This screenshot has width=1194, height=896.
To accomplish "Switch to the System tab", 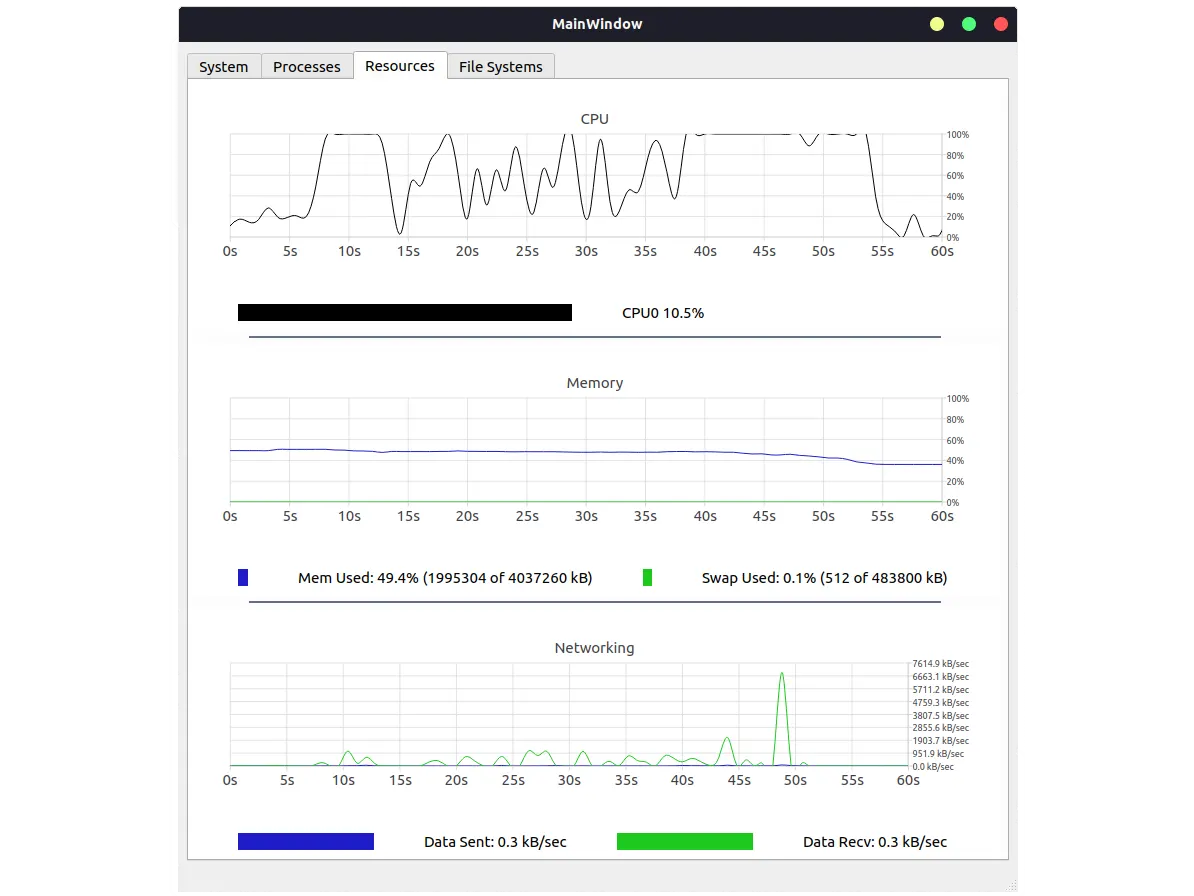I will pyautogui.click(x=224, y=66).
